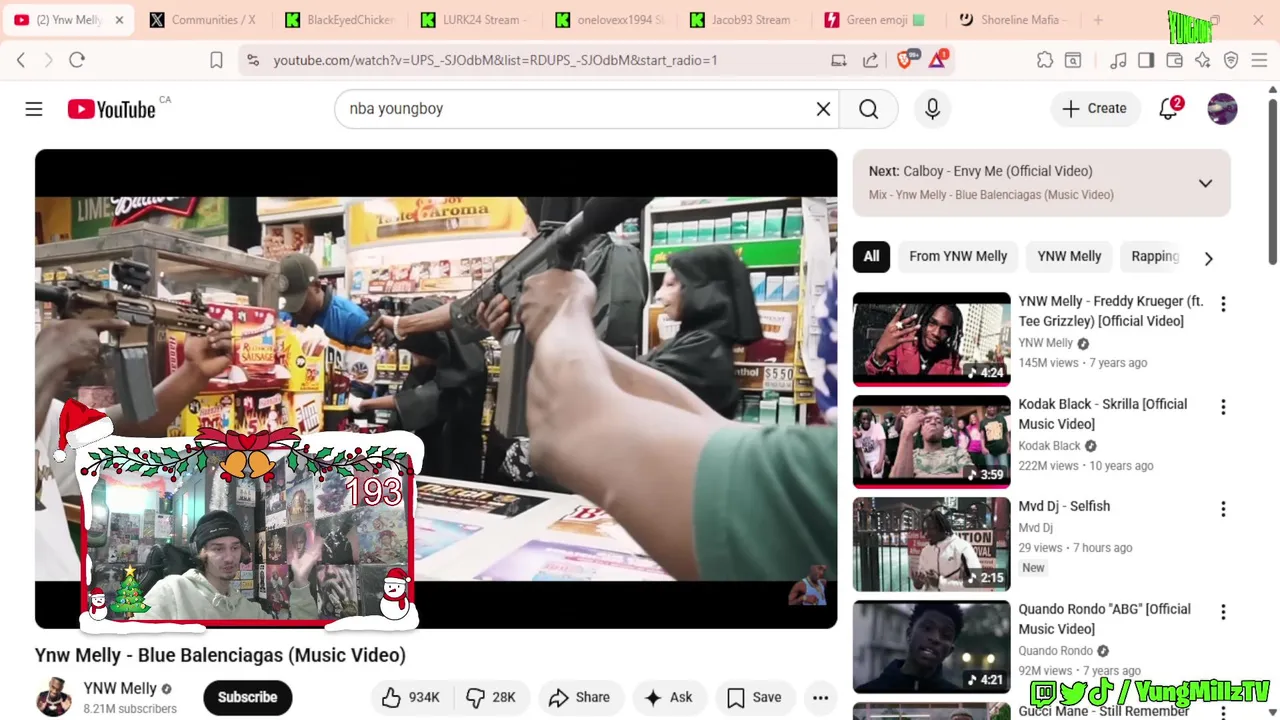Open more actions menu below video
The width and height of the screenshot is (1280, 720).
(x=820, y=697)
